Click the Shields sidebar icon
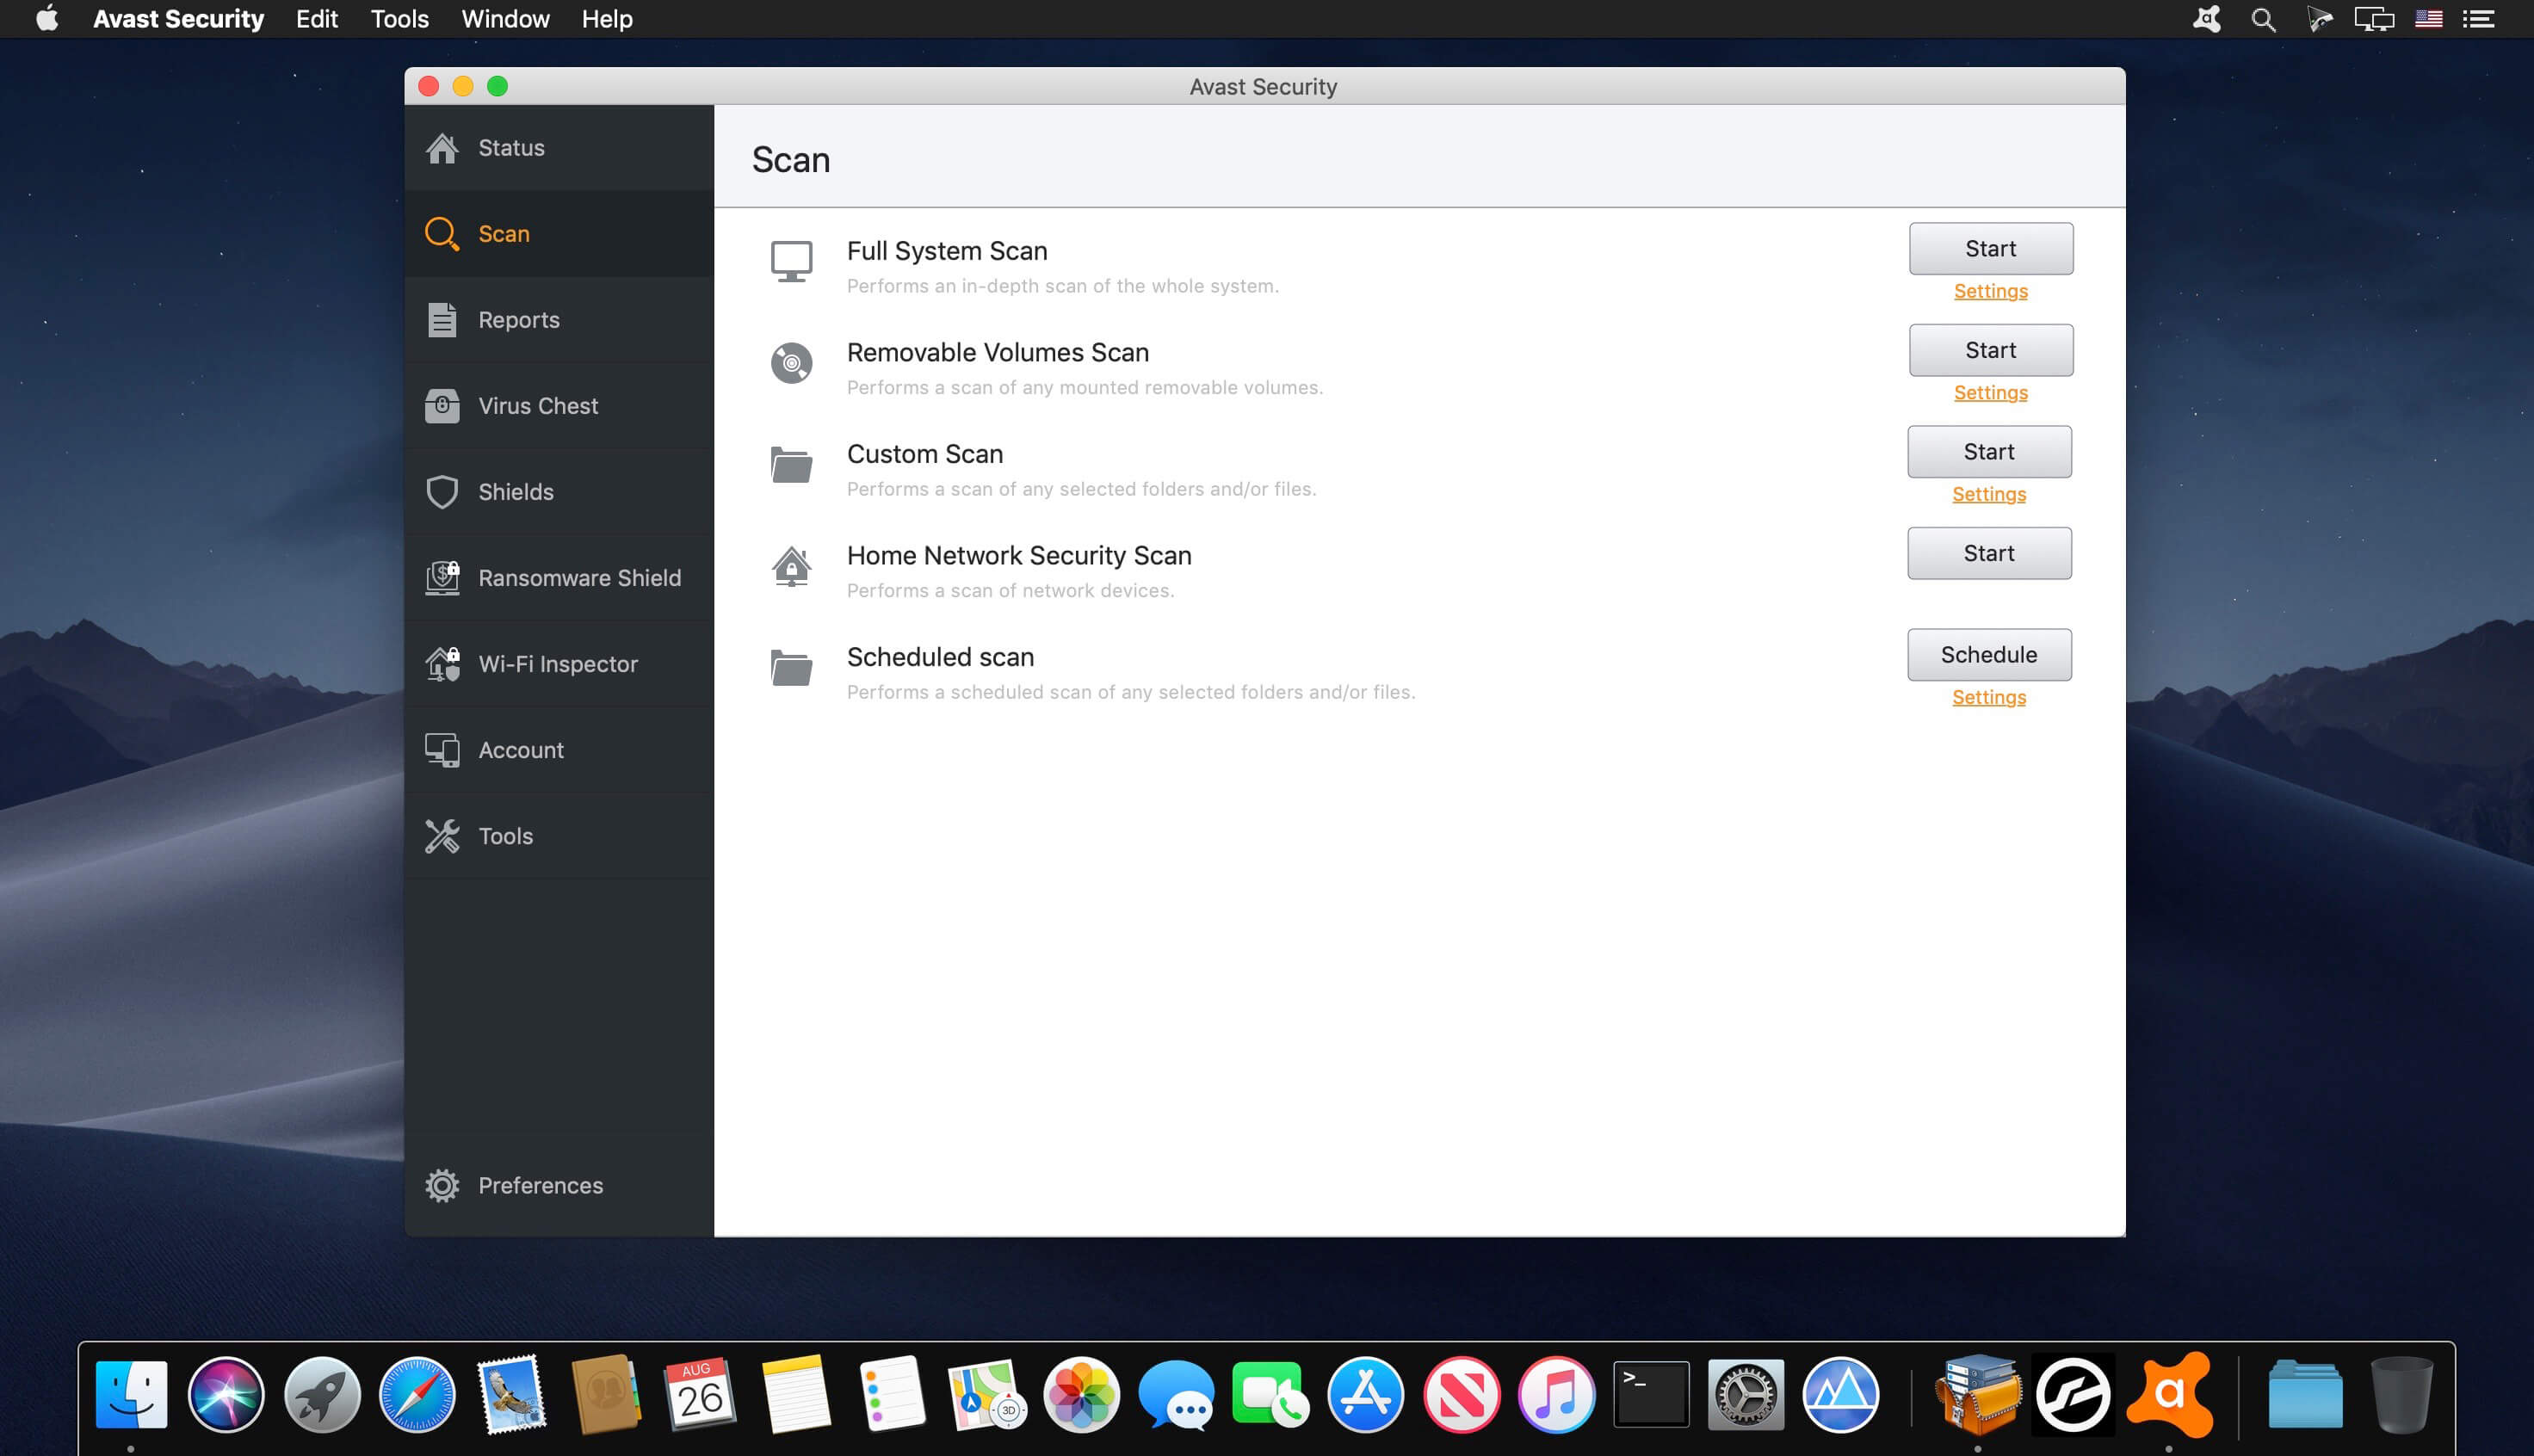The width and height of the screenshot is (2534, 1456). click(442, 490)
